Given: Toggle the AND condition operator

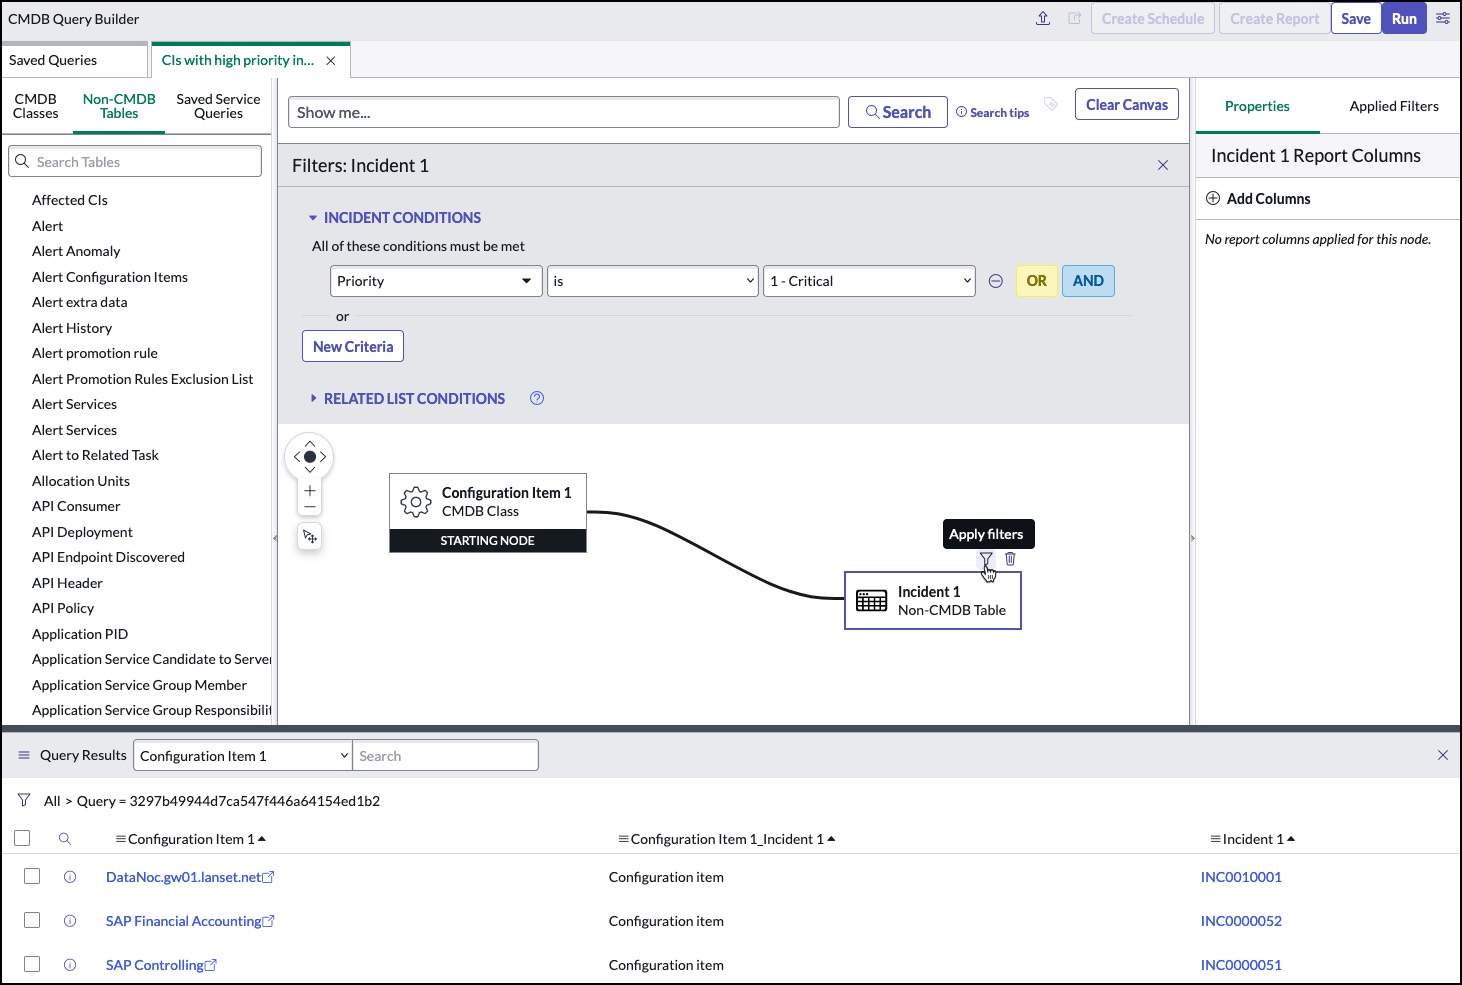Looking at the screenshot, I should click(1087, 280).
